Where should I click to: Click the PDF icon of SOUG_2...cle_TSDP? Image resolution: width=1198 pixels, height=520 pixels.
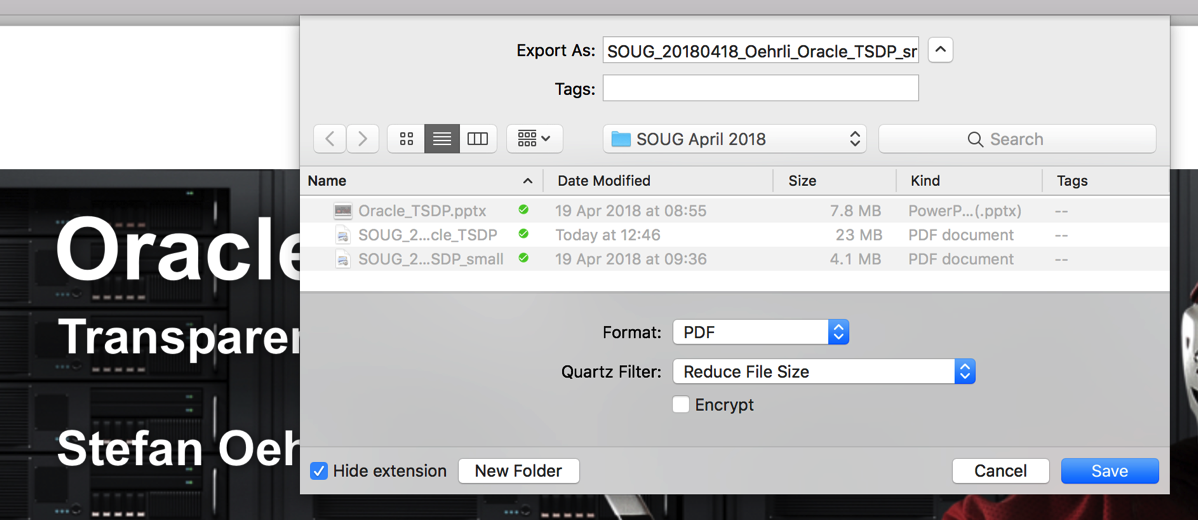pos(344,234)
